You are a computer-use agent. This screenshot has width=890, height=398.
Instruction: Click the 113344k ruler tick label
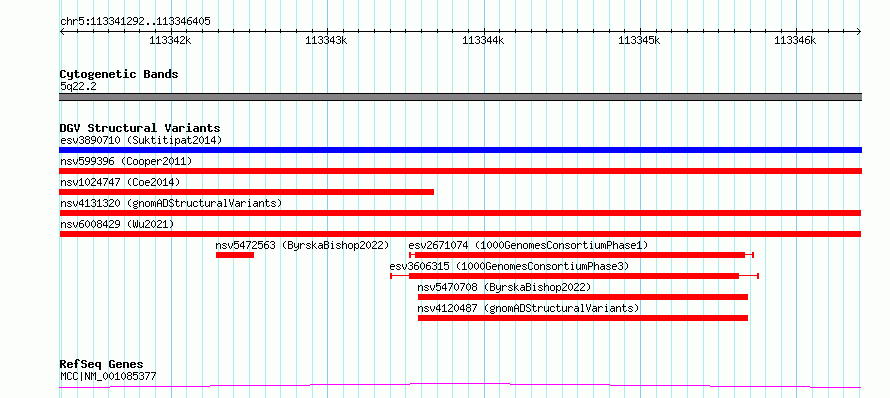483,40
